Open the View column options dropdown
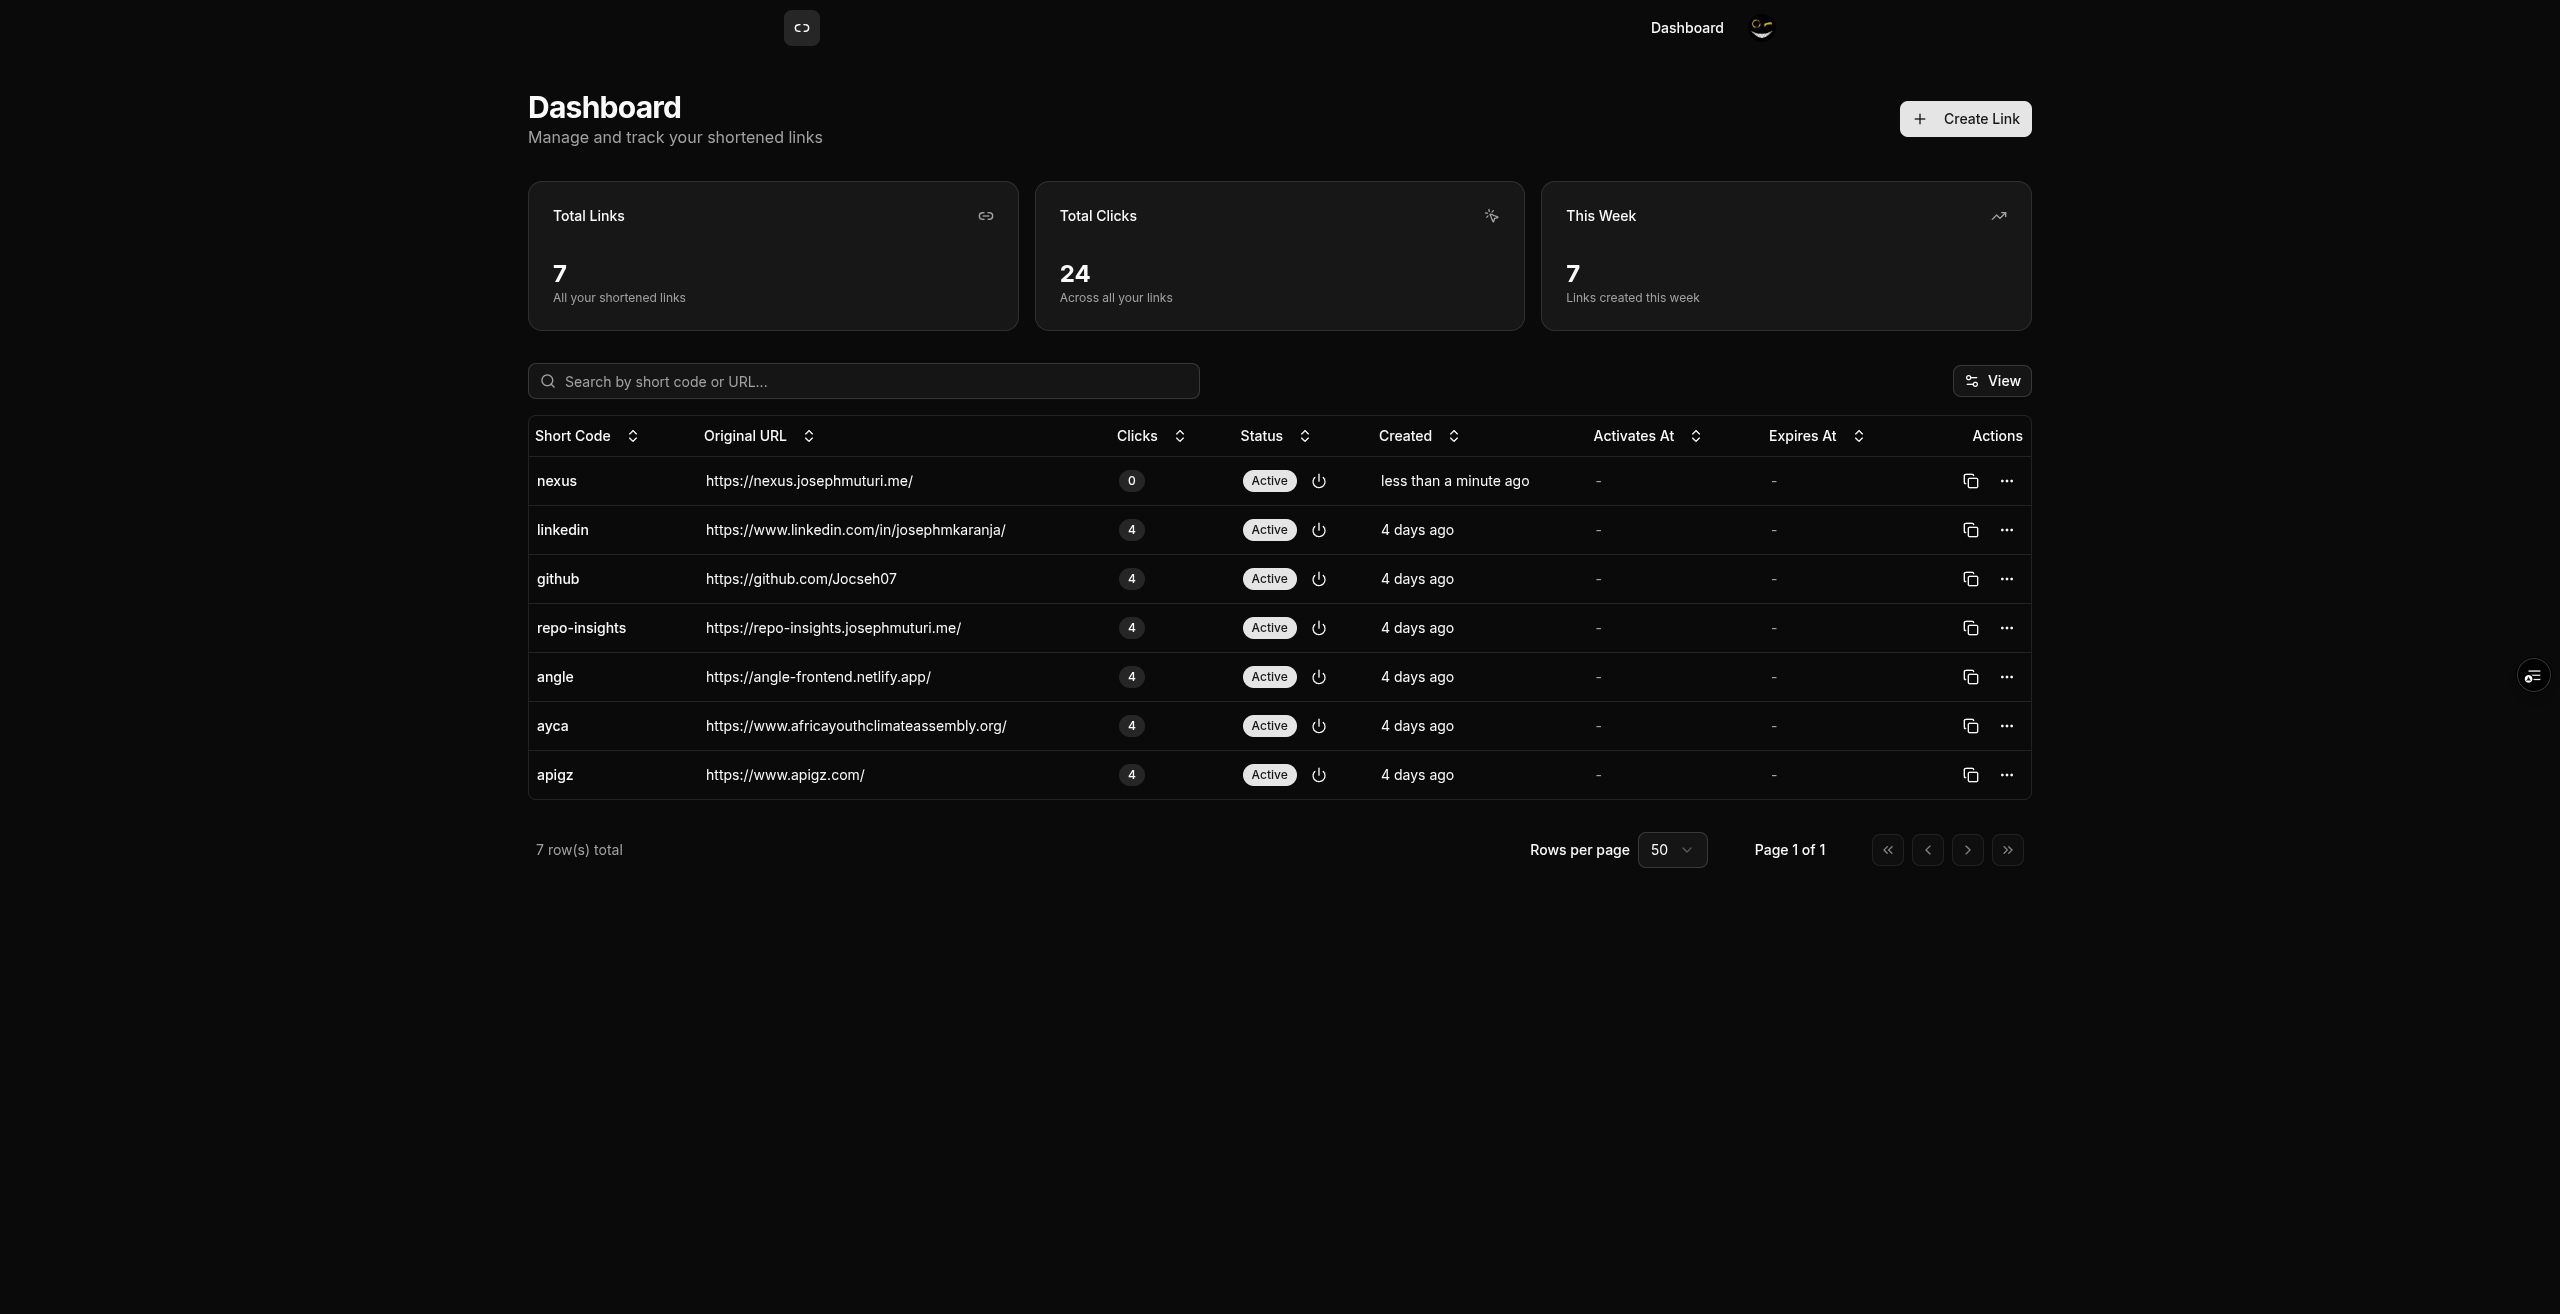The height and width of the screenshot is (1314, 2560). [x=1991, y=381]
